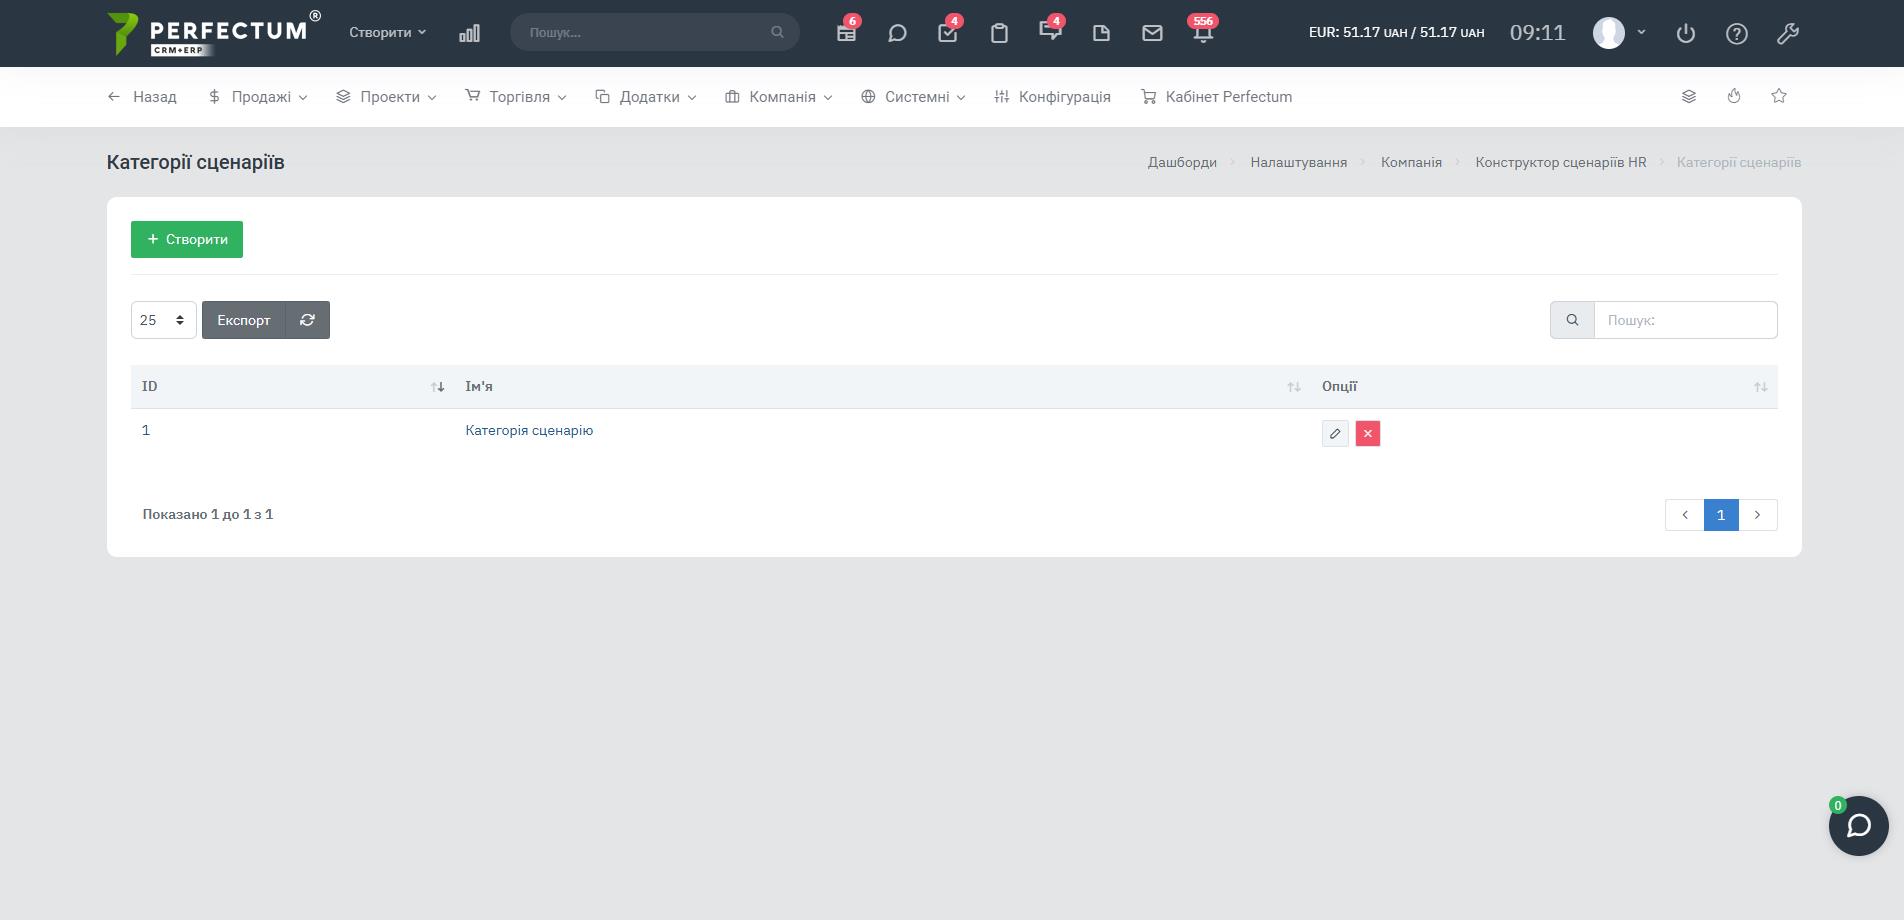Click the star favorites icon
1904x920 pixels.
1779,96
